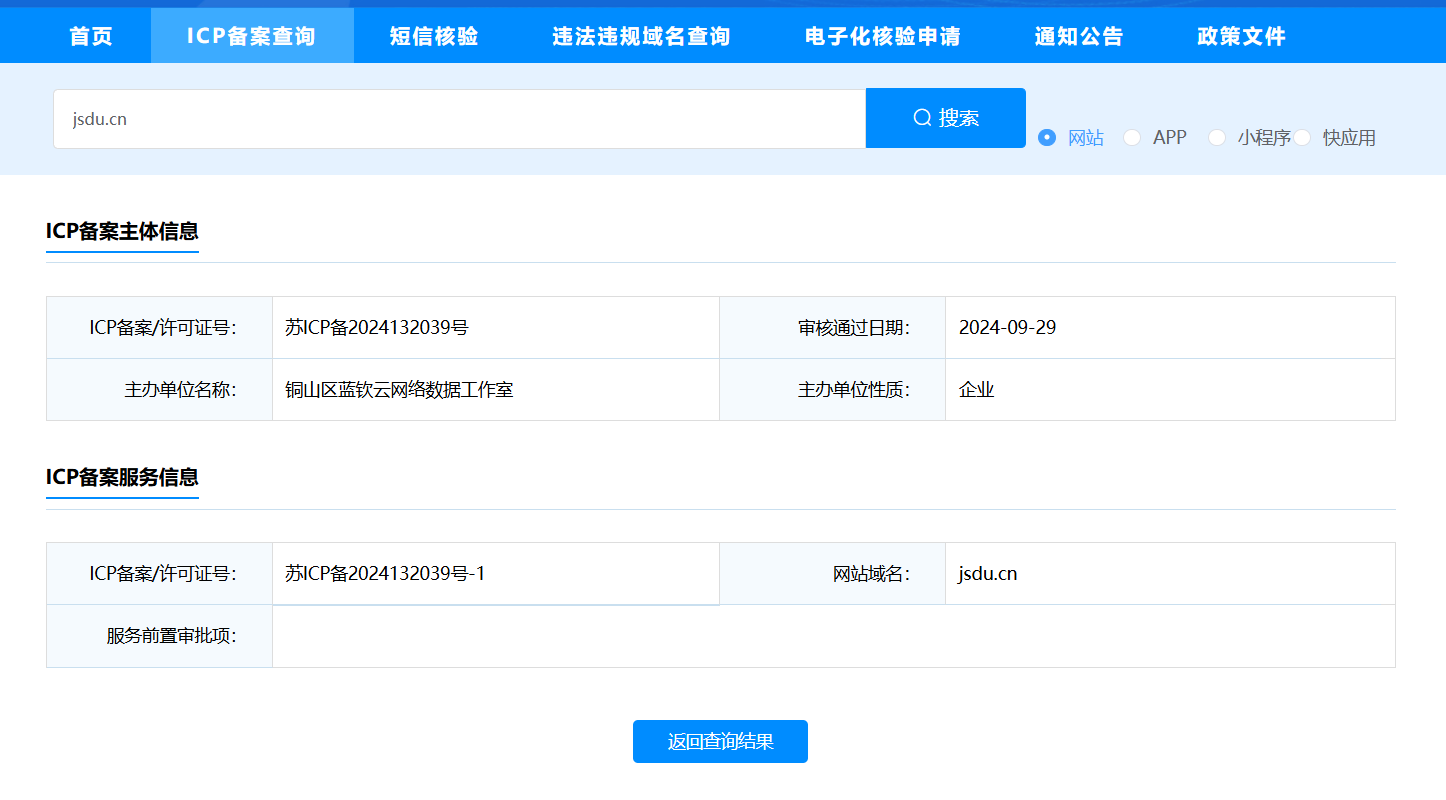Click the 服务前置审批项 label

click(172, 636)
